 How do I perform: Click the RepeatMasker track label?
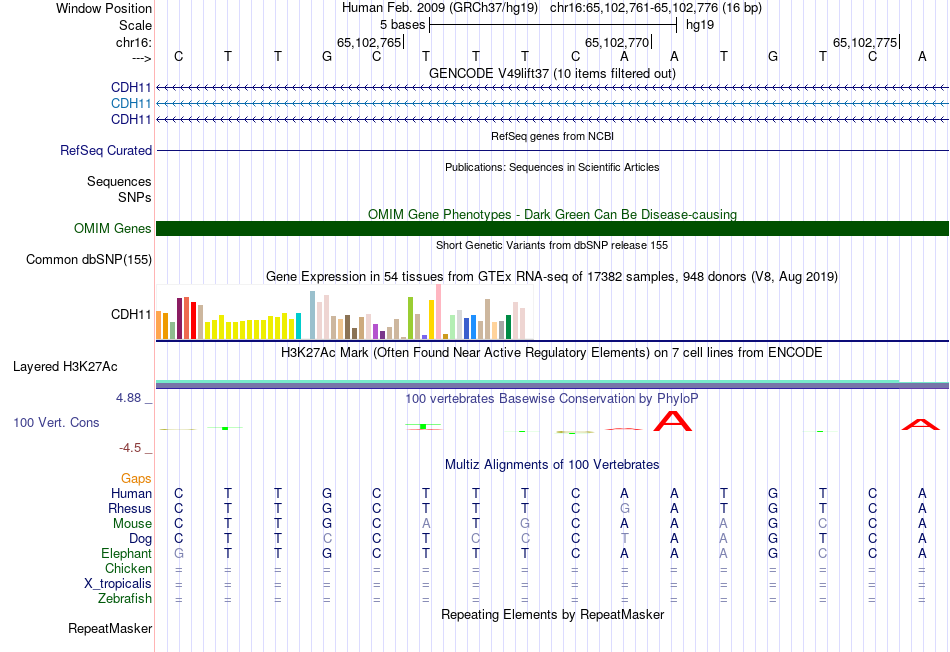110,628
